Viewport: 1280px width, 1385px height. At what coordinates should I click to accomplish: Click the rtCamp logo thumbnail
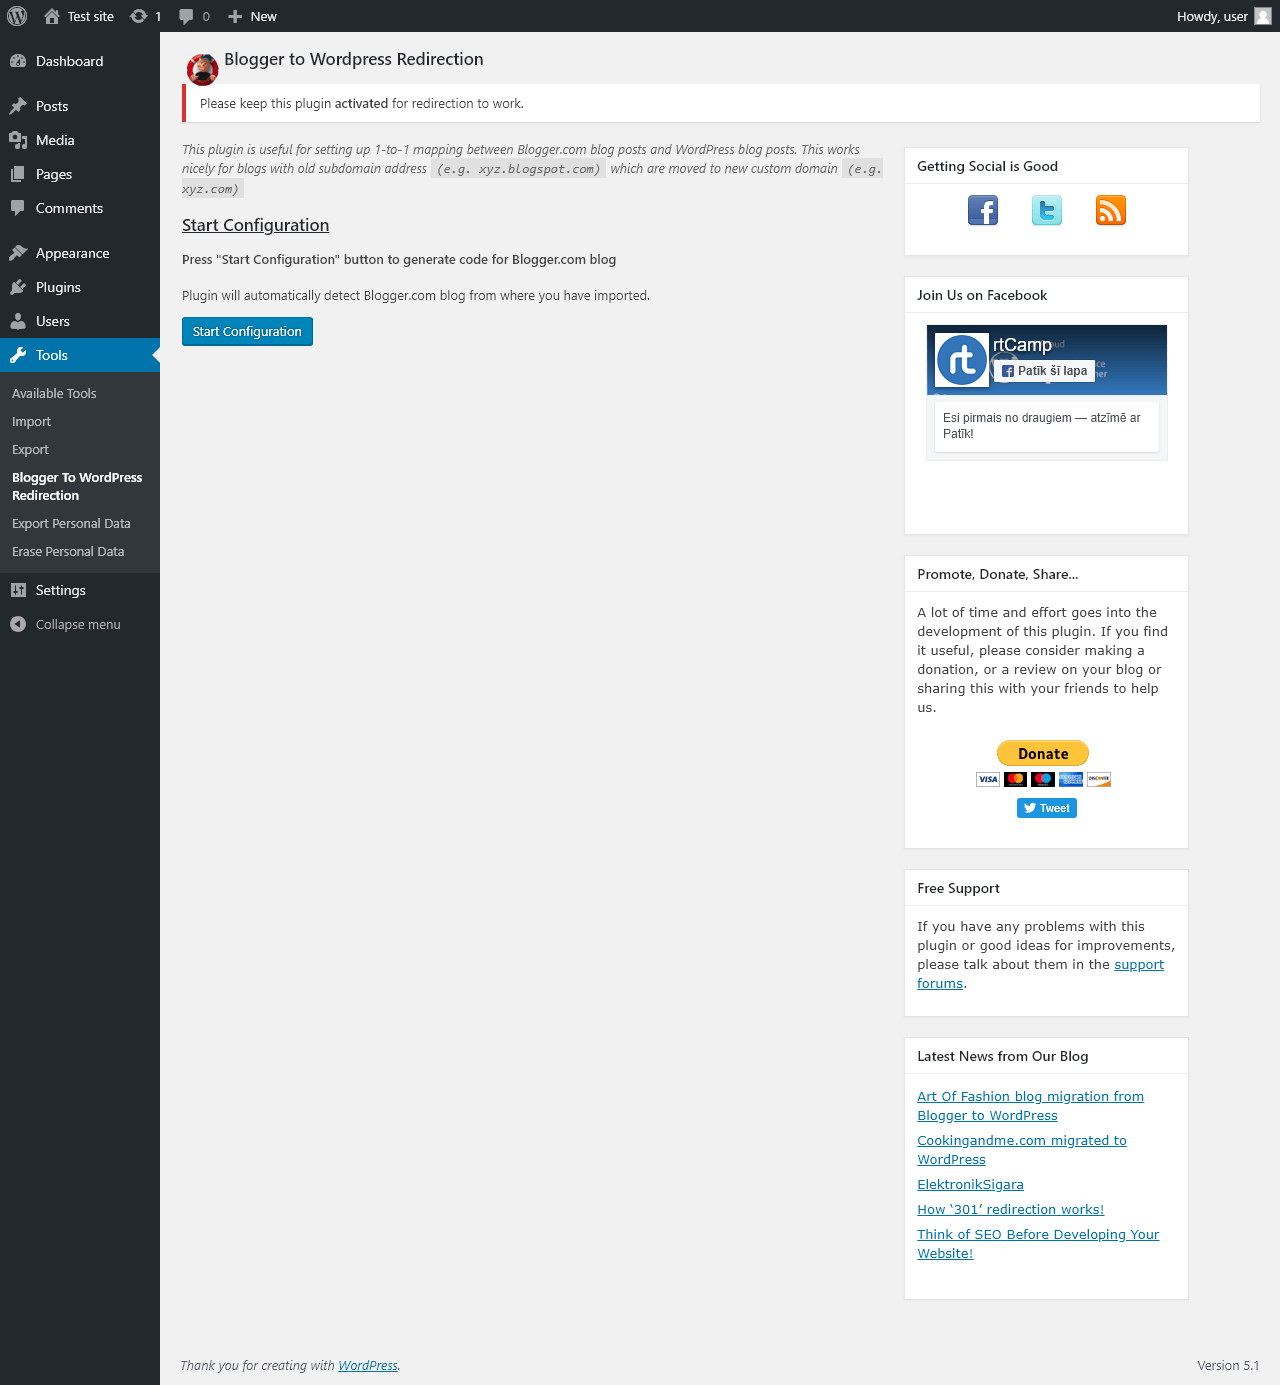coord(962,360)
